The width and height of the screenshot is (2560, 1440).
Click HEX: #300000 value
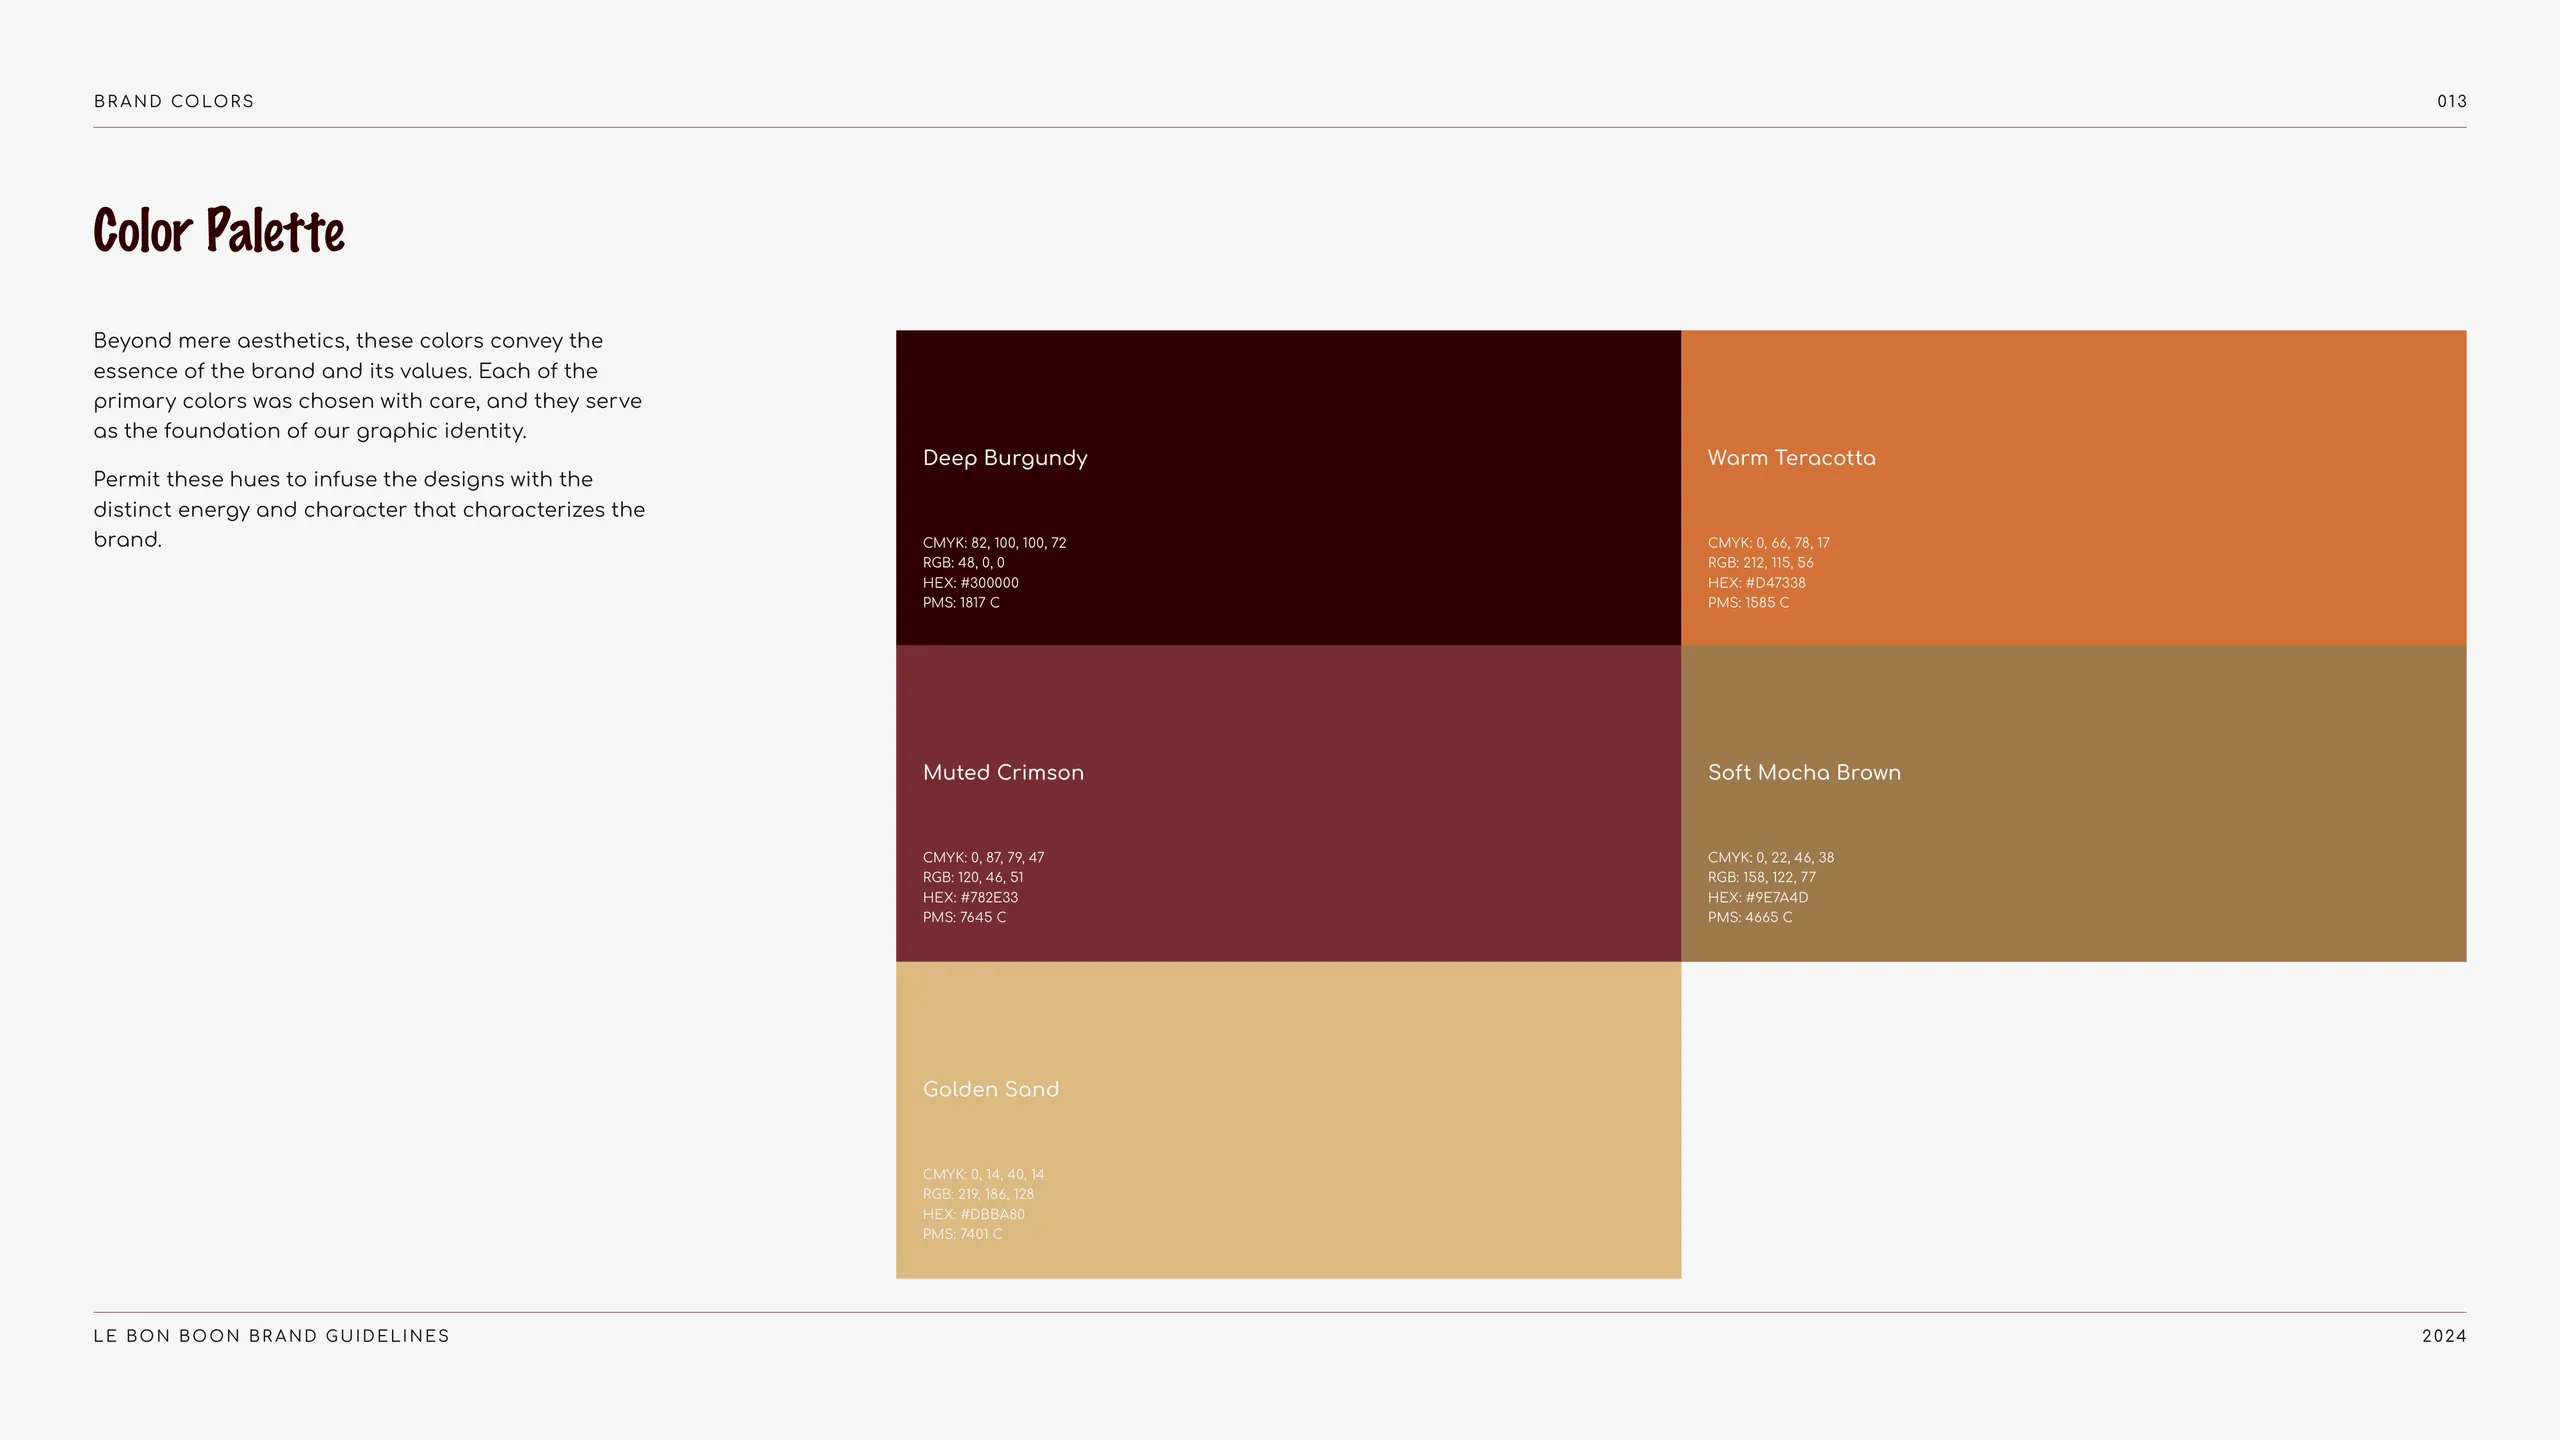pyautogui.click(x=970, y=583)
